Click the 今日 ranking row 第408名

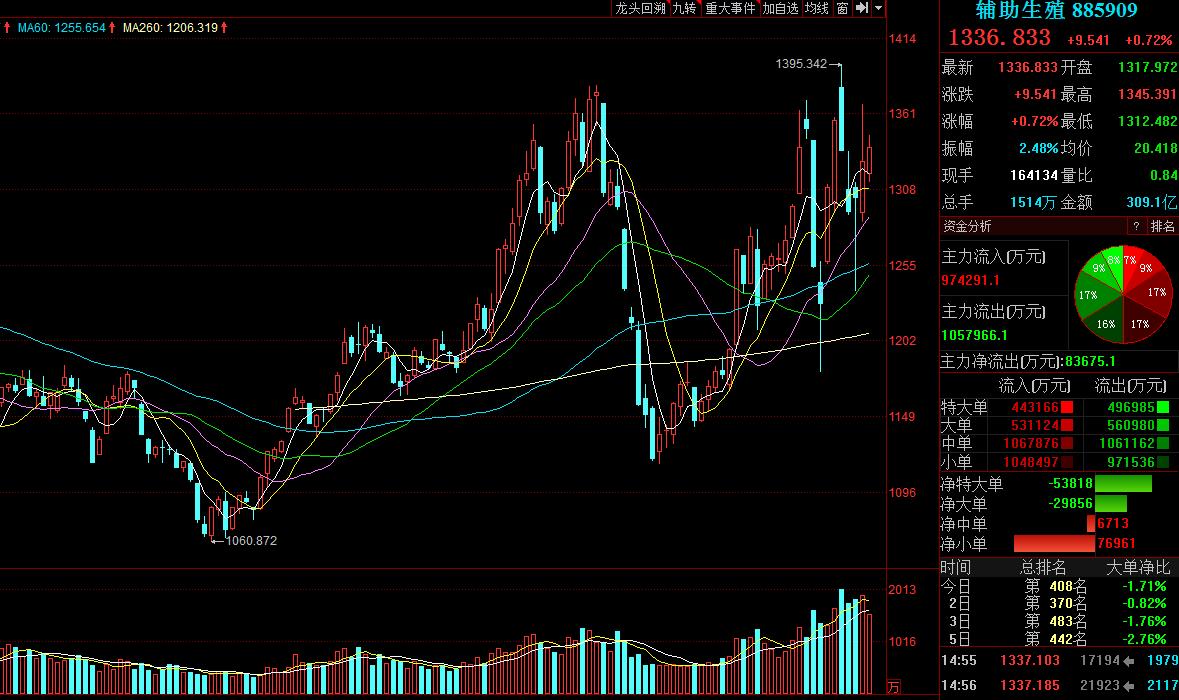1056,586
